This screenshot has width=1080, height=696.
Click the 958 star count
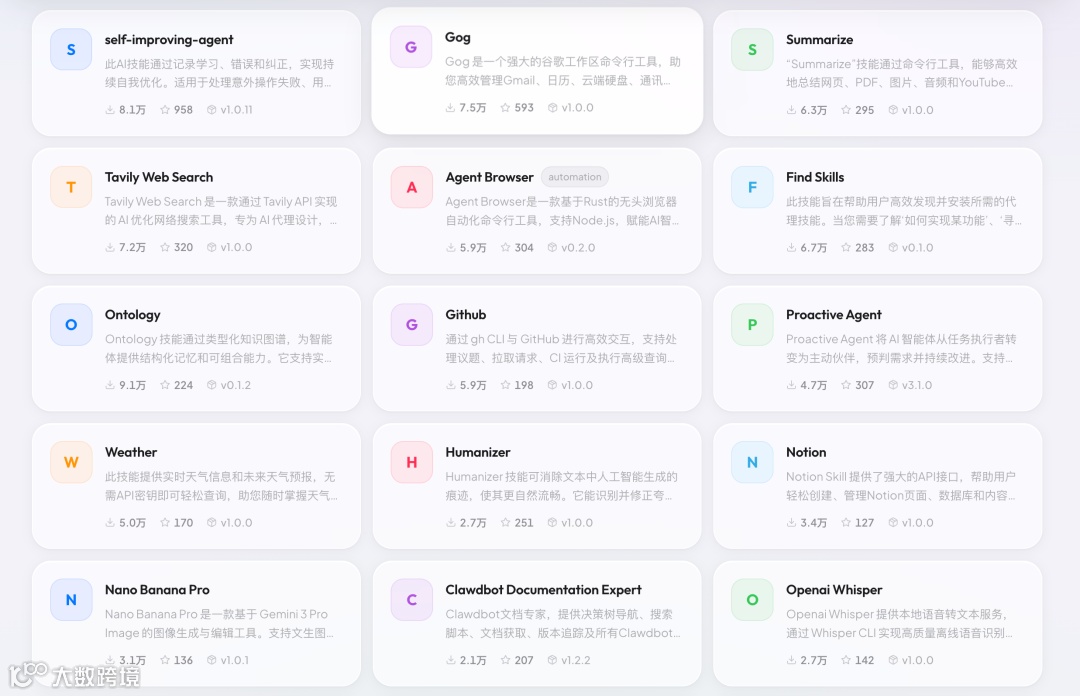pyautogui.click(x=183, y=110)
